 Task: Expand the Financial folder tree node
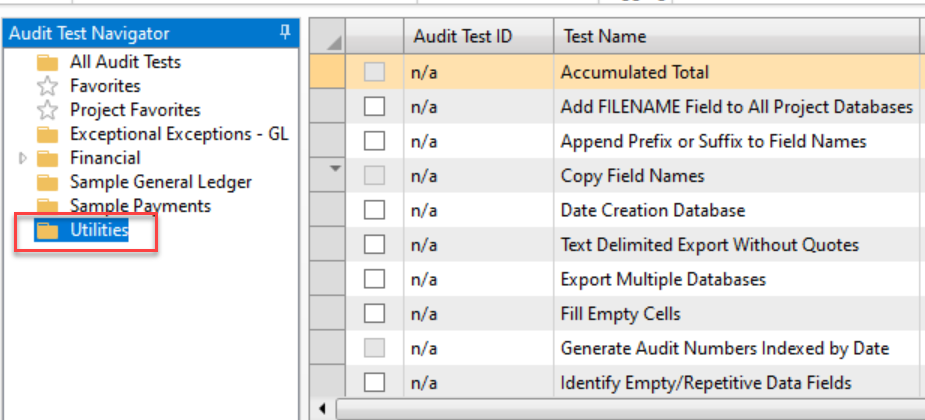[x=24, y=158]
